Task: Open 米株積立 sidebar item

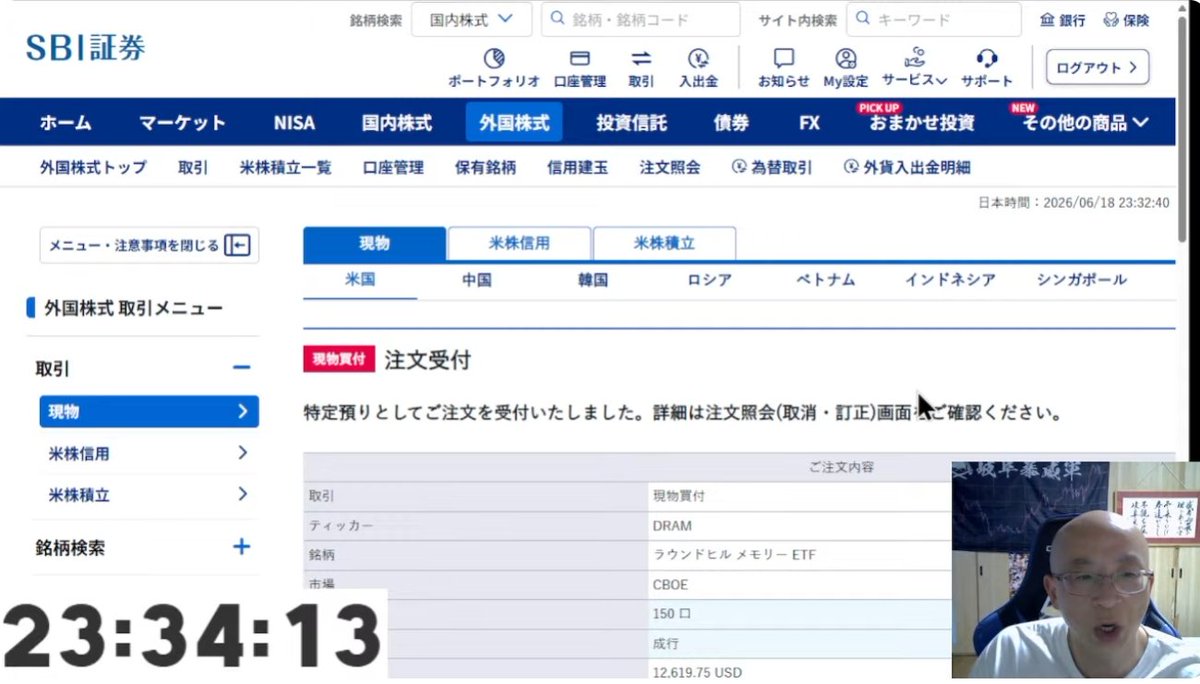Action: tap(149, 494)
